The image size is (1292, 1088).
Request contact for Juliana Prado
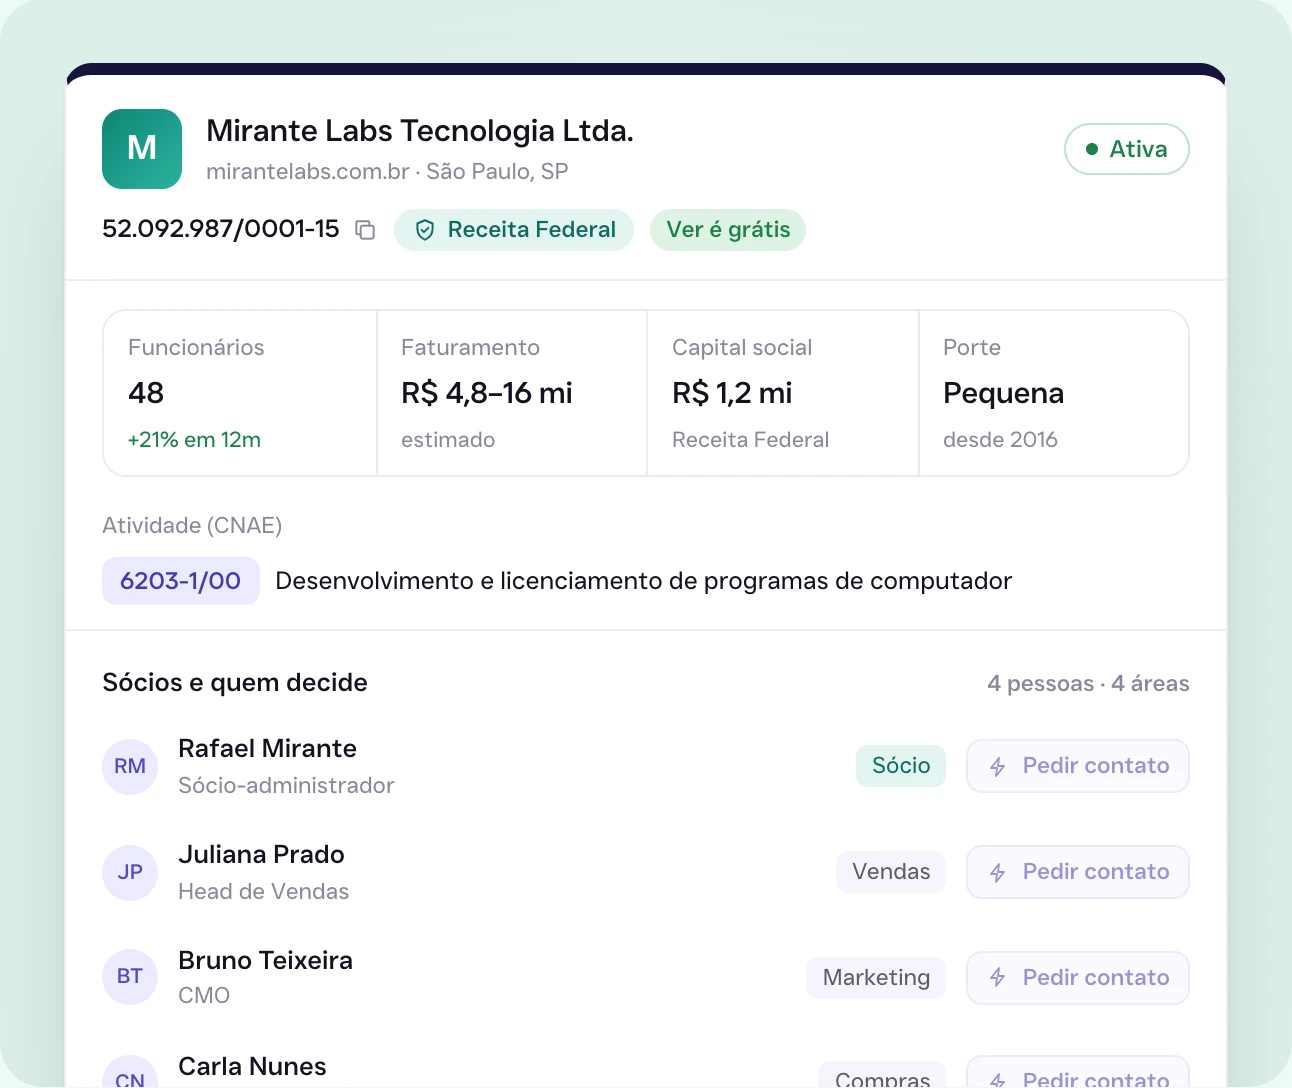click(x=1078, y=872)
